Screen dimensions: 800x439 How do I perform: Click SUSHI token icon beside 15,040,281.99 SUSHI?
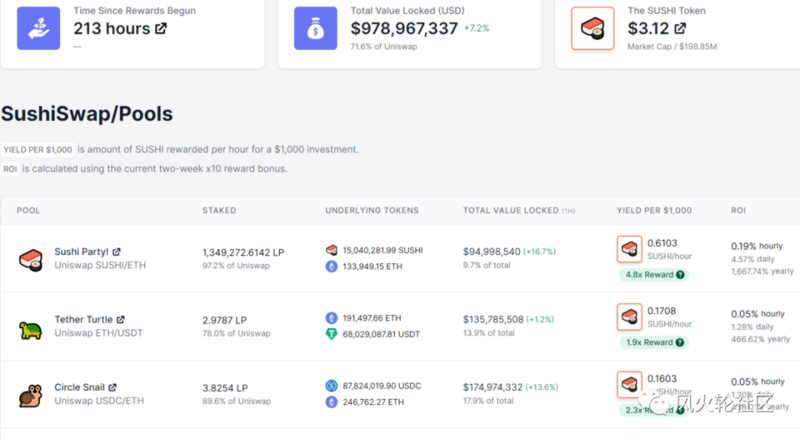pos(332,250)
